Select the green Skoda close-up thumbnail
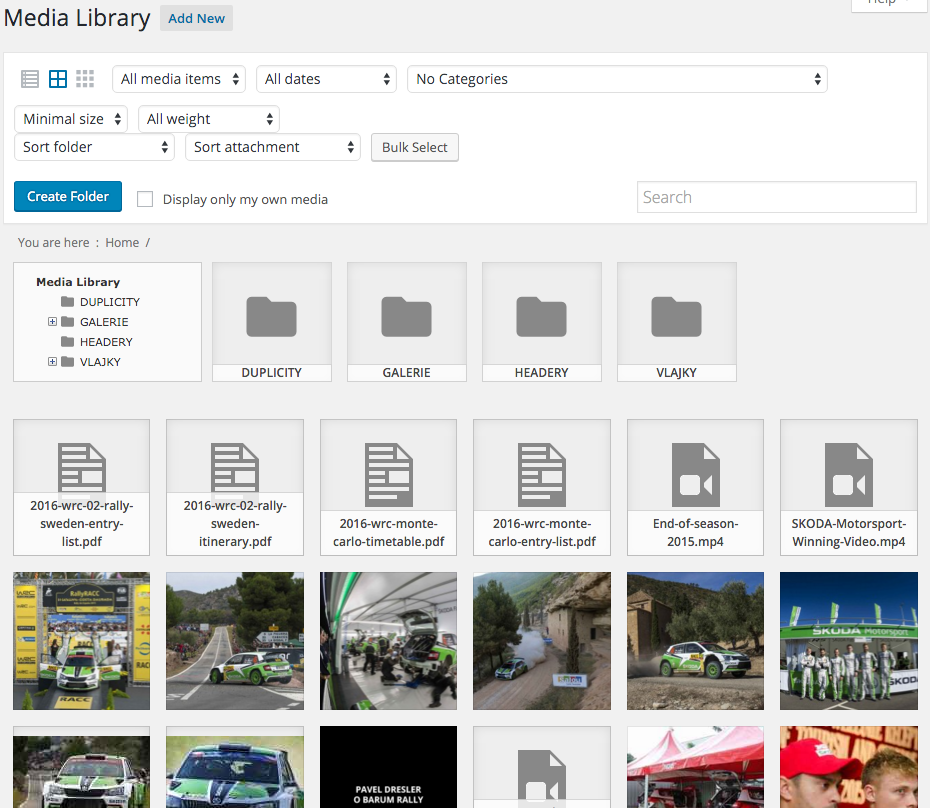Image resolution: width=930 pixels, height=808 pixels. pos(235,767)
